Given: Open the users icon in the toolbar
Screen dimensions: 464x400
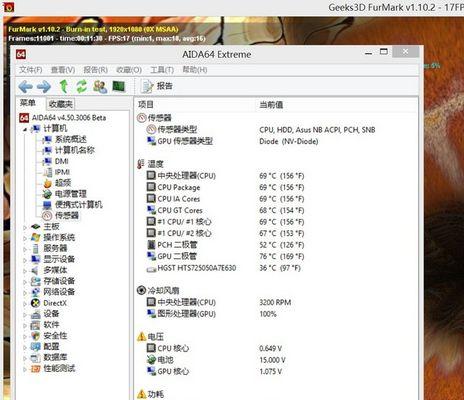Looking at the screenshot, I should [x=100, y=87].
